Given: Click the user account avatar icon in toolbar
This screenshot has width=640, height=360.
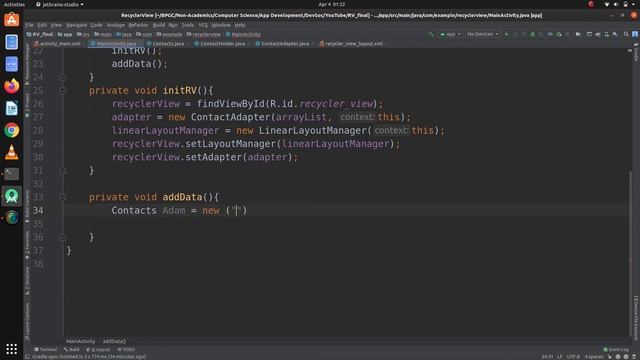Looking at the screenshot, I should pyautogui.click(x=635, y=34).
